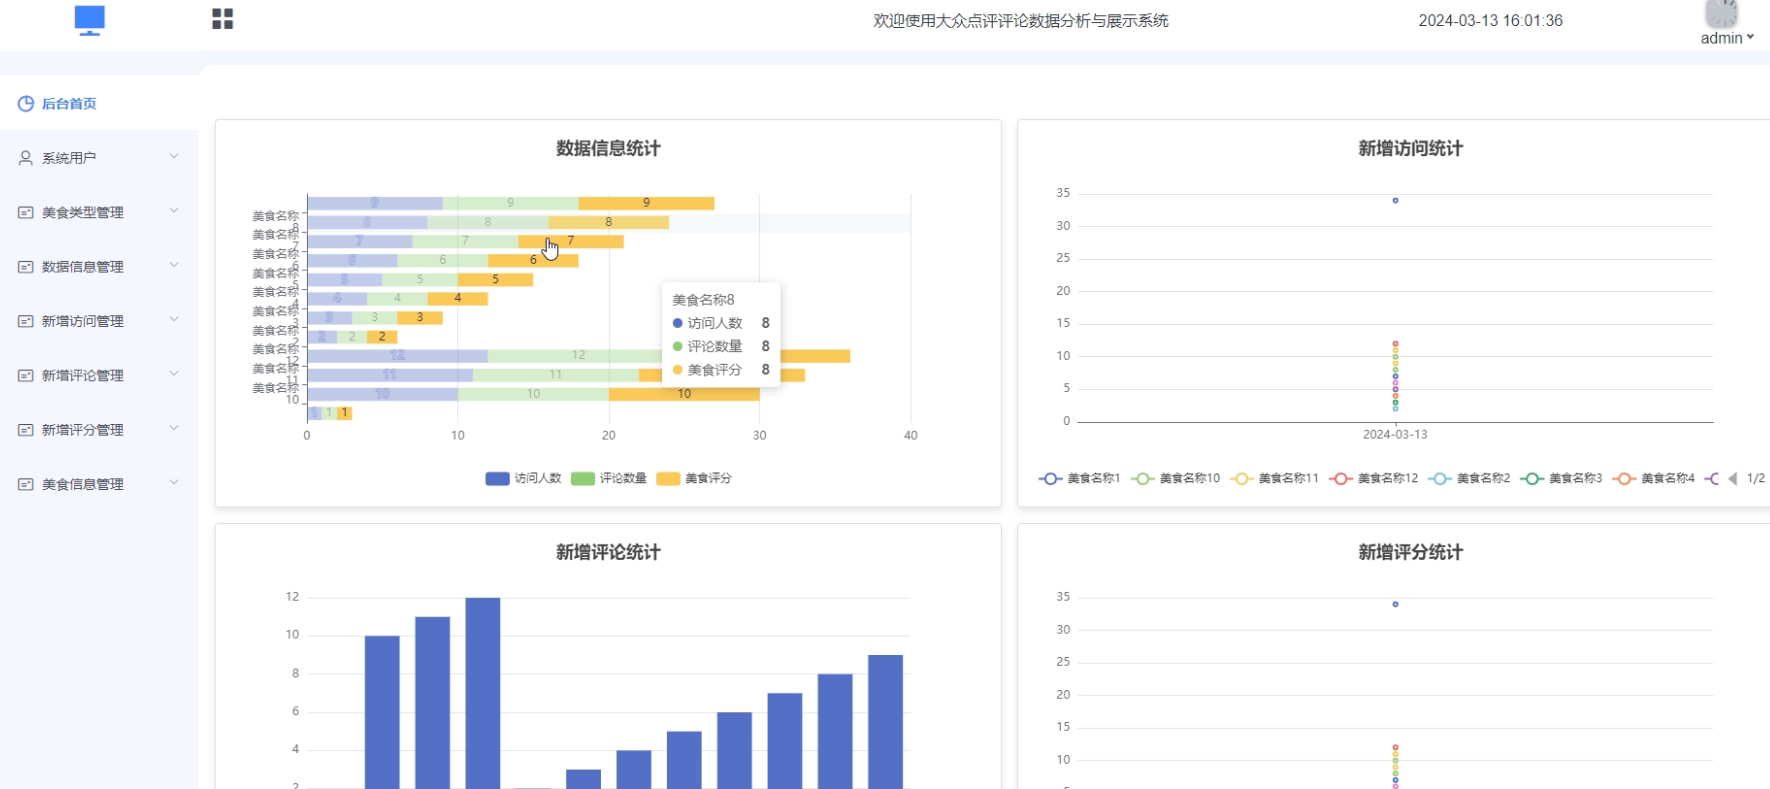Select the 数据信息管理 menu label

(x=83, y=267)
